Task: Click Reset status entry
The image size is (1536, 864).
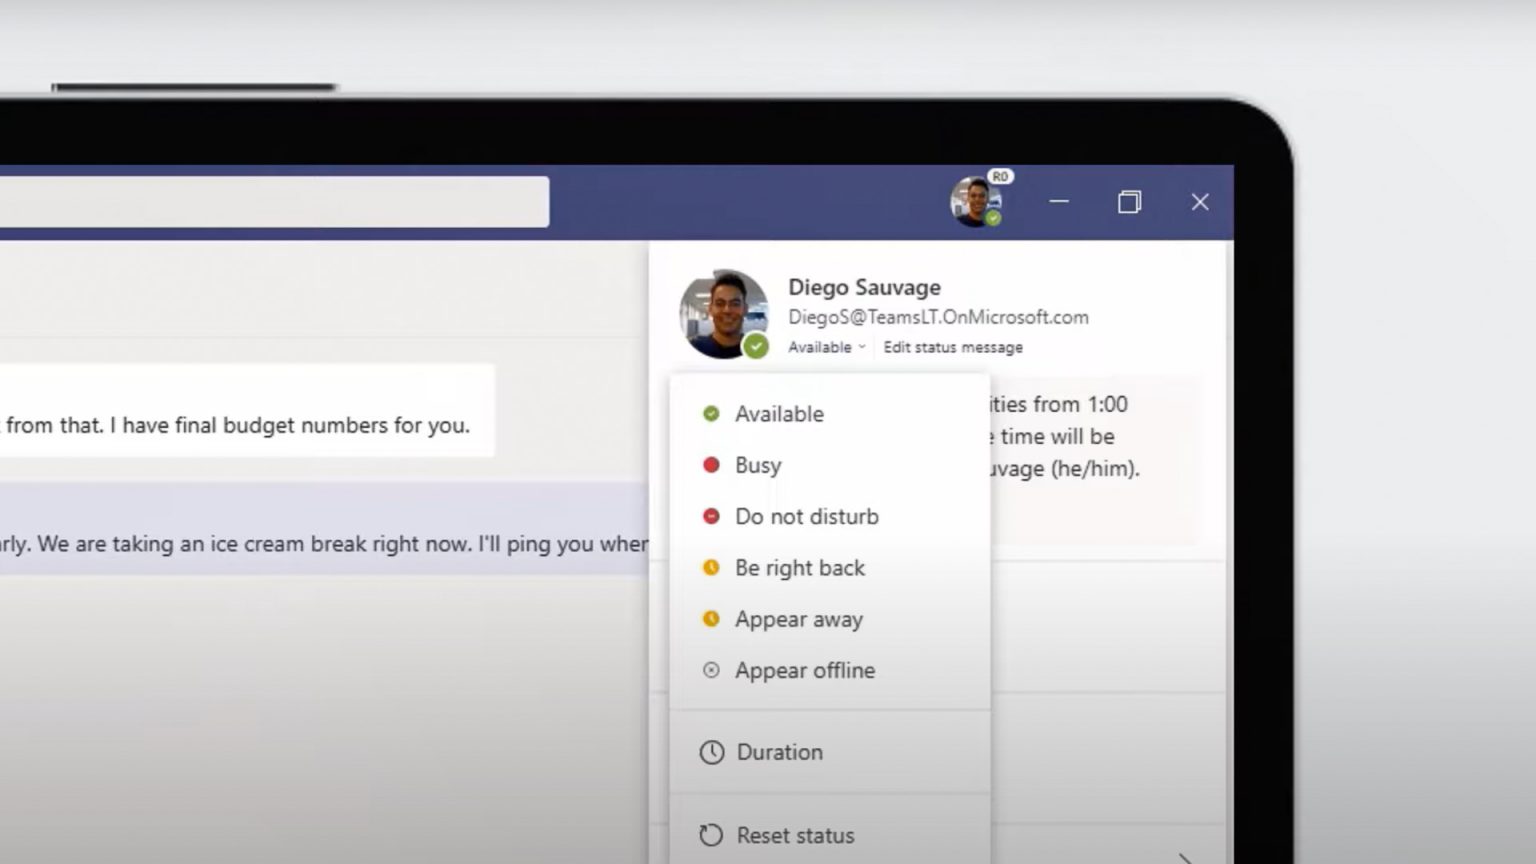Action: tap(830, 835)
